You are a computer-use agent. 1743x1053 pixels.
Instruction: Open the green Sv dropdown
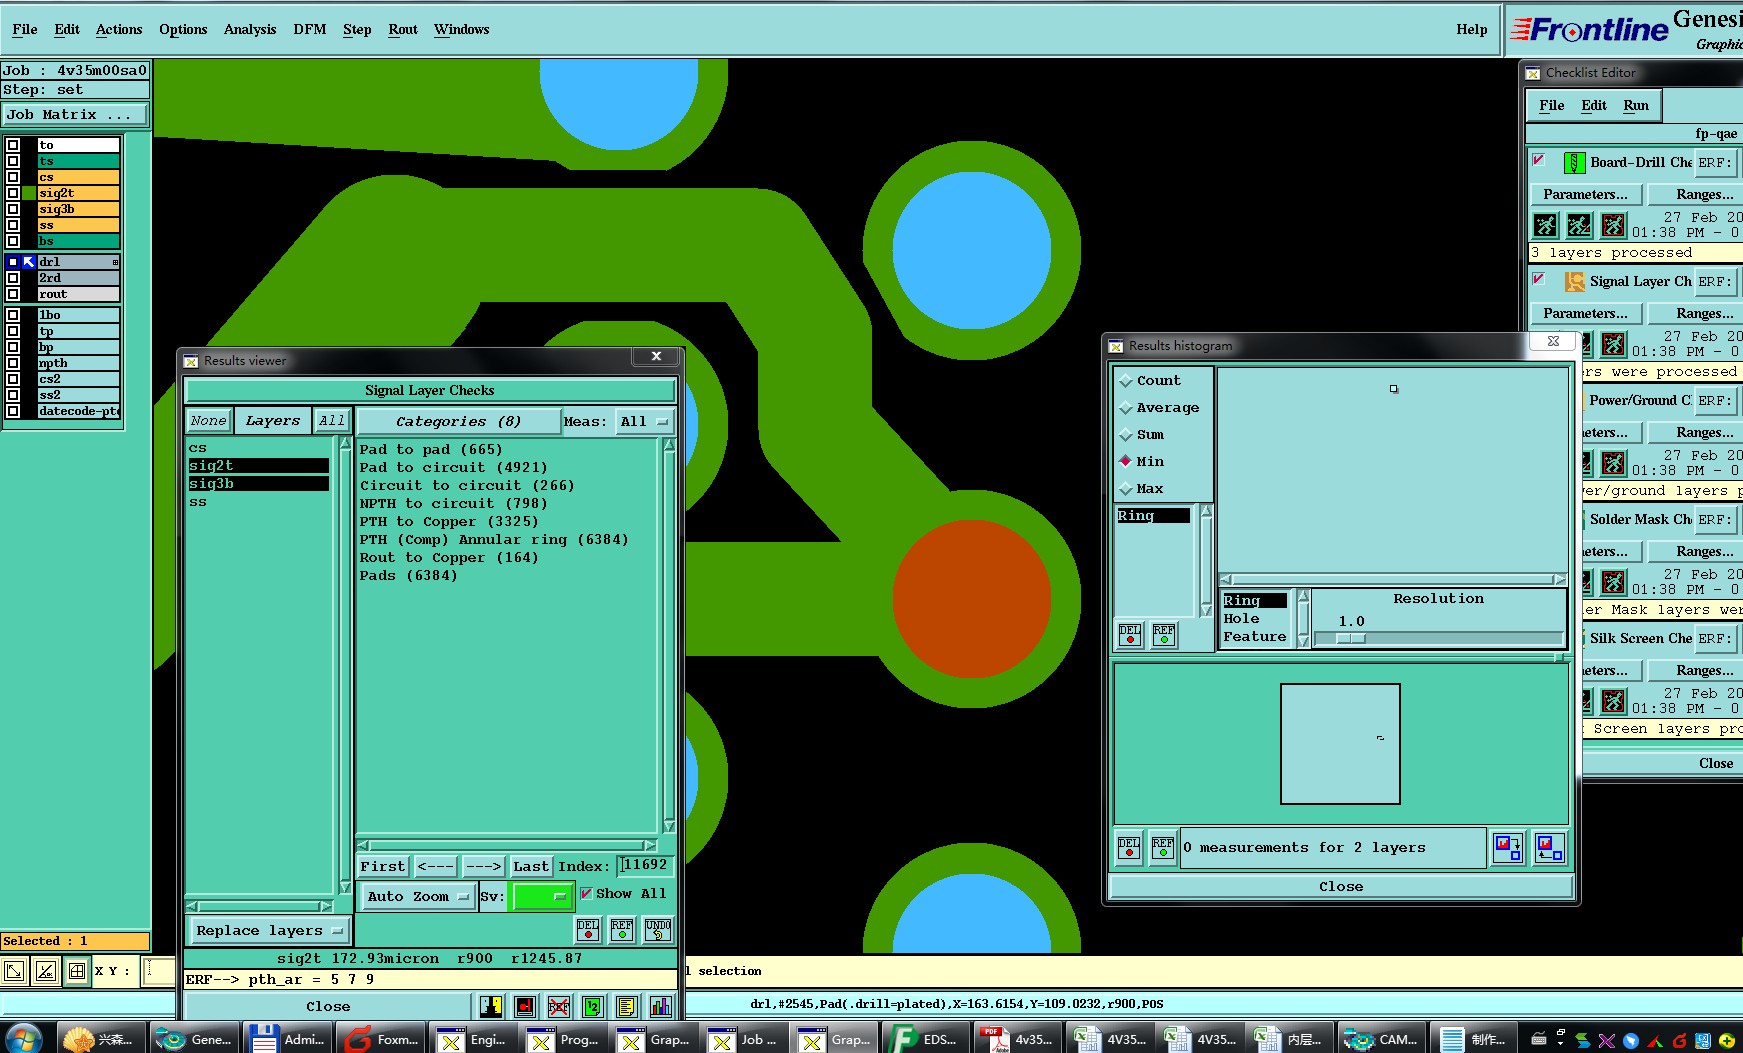[541, 897]
